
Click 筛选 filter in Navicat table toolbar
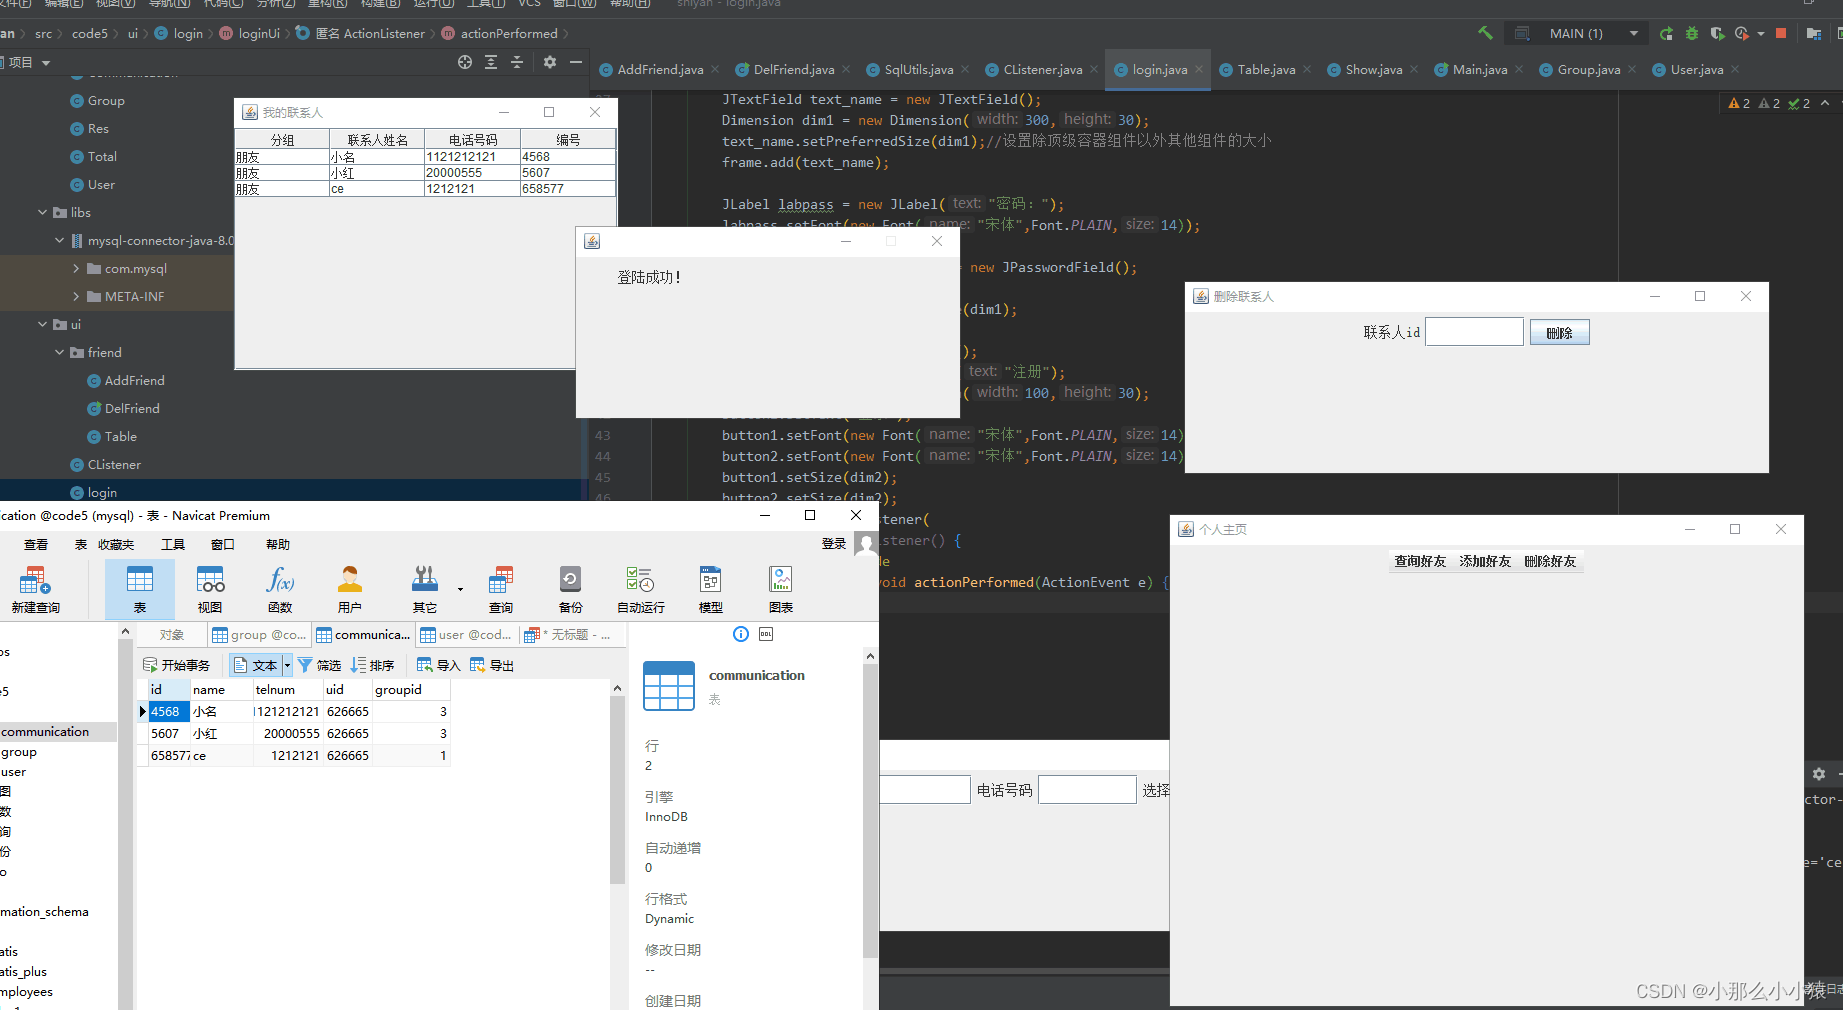click(x=320, y=665)
